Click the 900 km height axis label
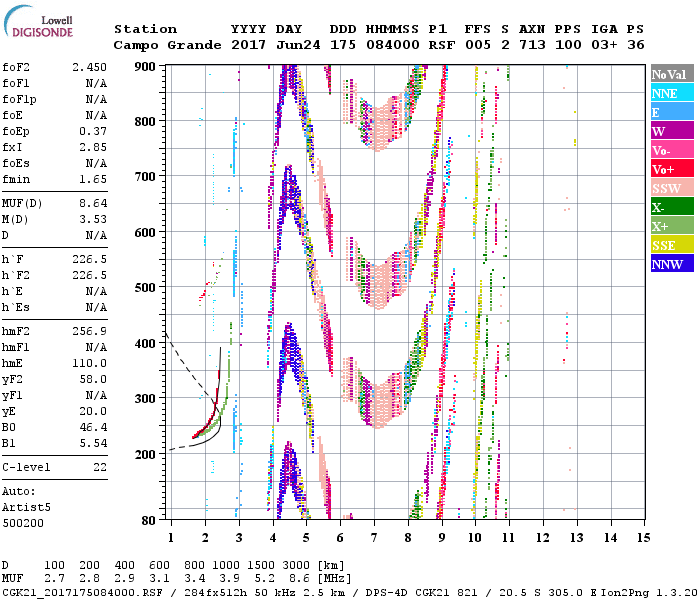700x600 pixels. point(145,67)
